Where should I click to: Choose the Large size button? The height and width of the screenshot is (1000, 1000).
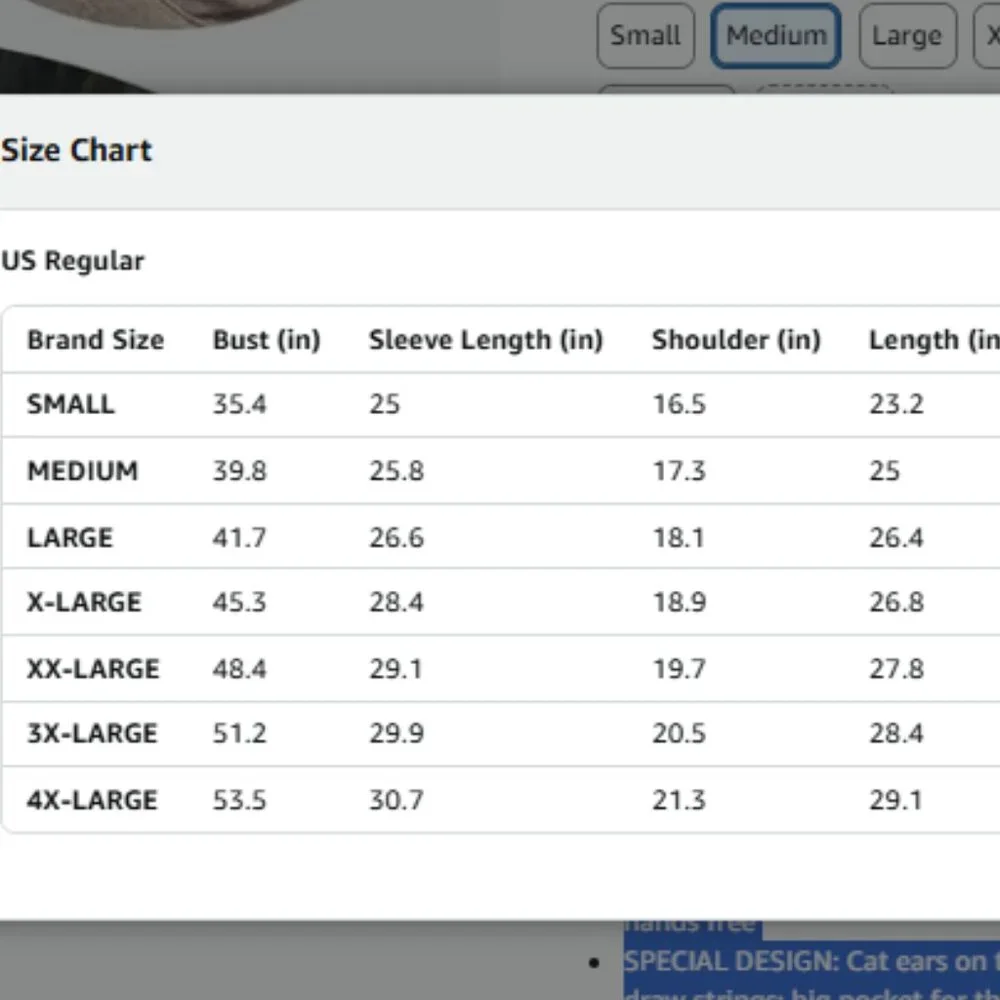coord(907,36)
